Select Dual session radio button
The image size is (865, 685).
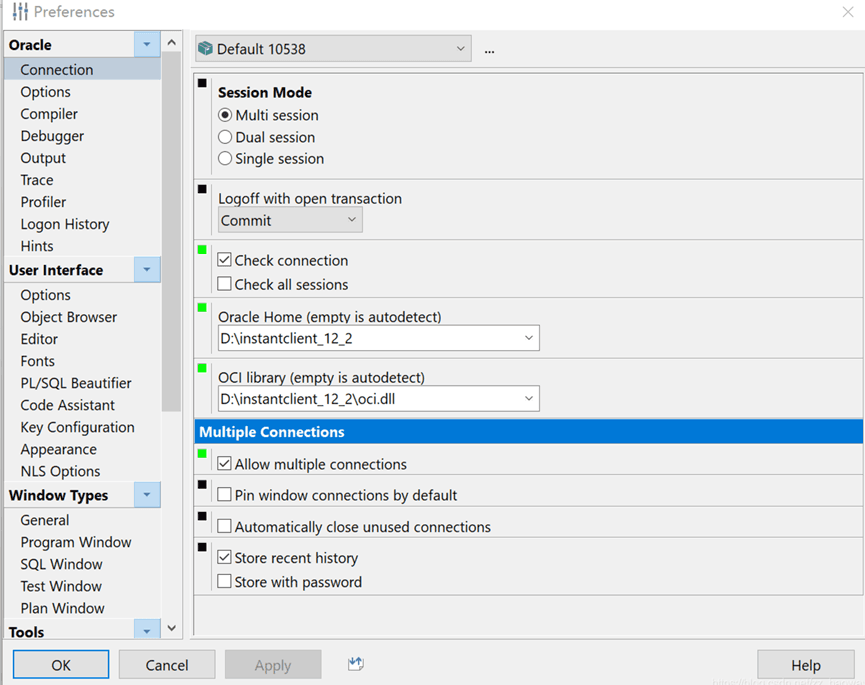[225, 137]
